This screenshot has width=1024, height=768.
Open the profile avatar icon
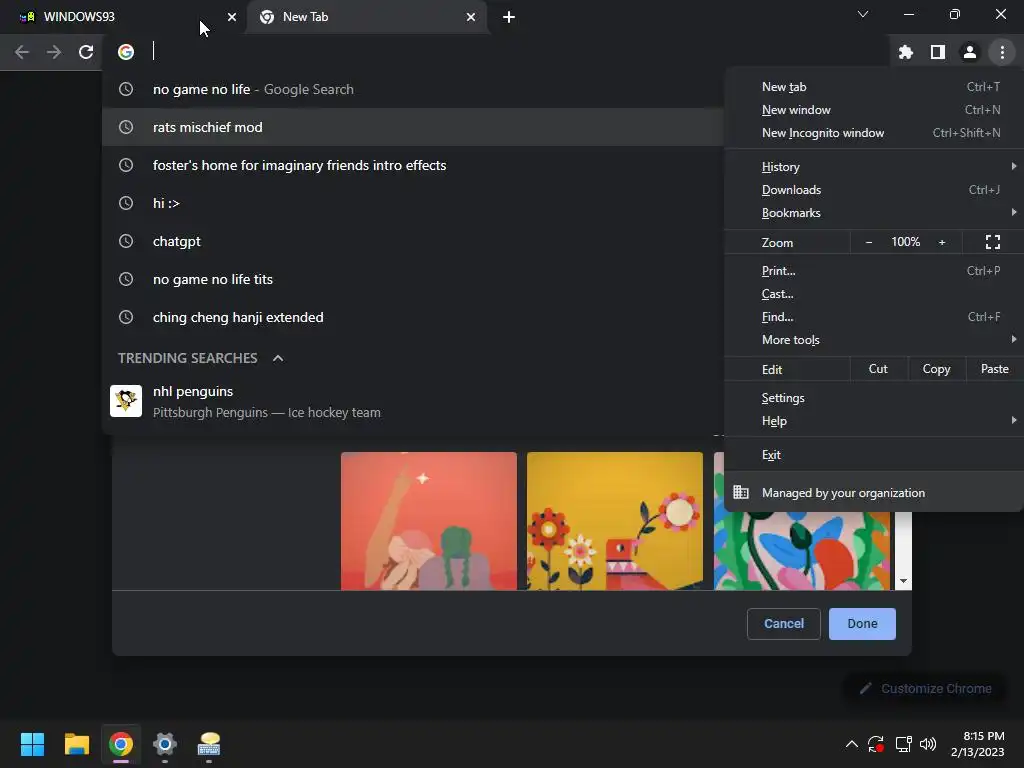[x=970, y=52]
